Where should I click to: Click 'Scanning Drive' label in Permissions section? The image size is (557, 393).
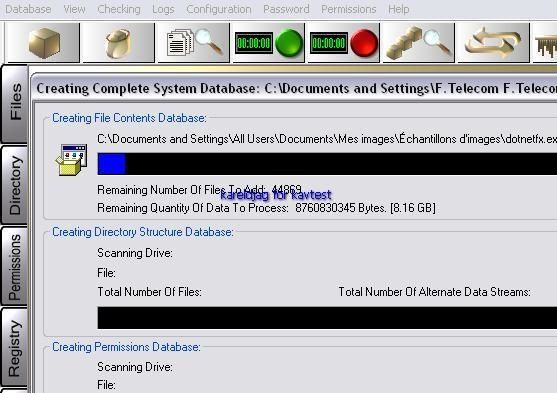[135, 367]
